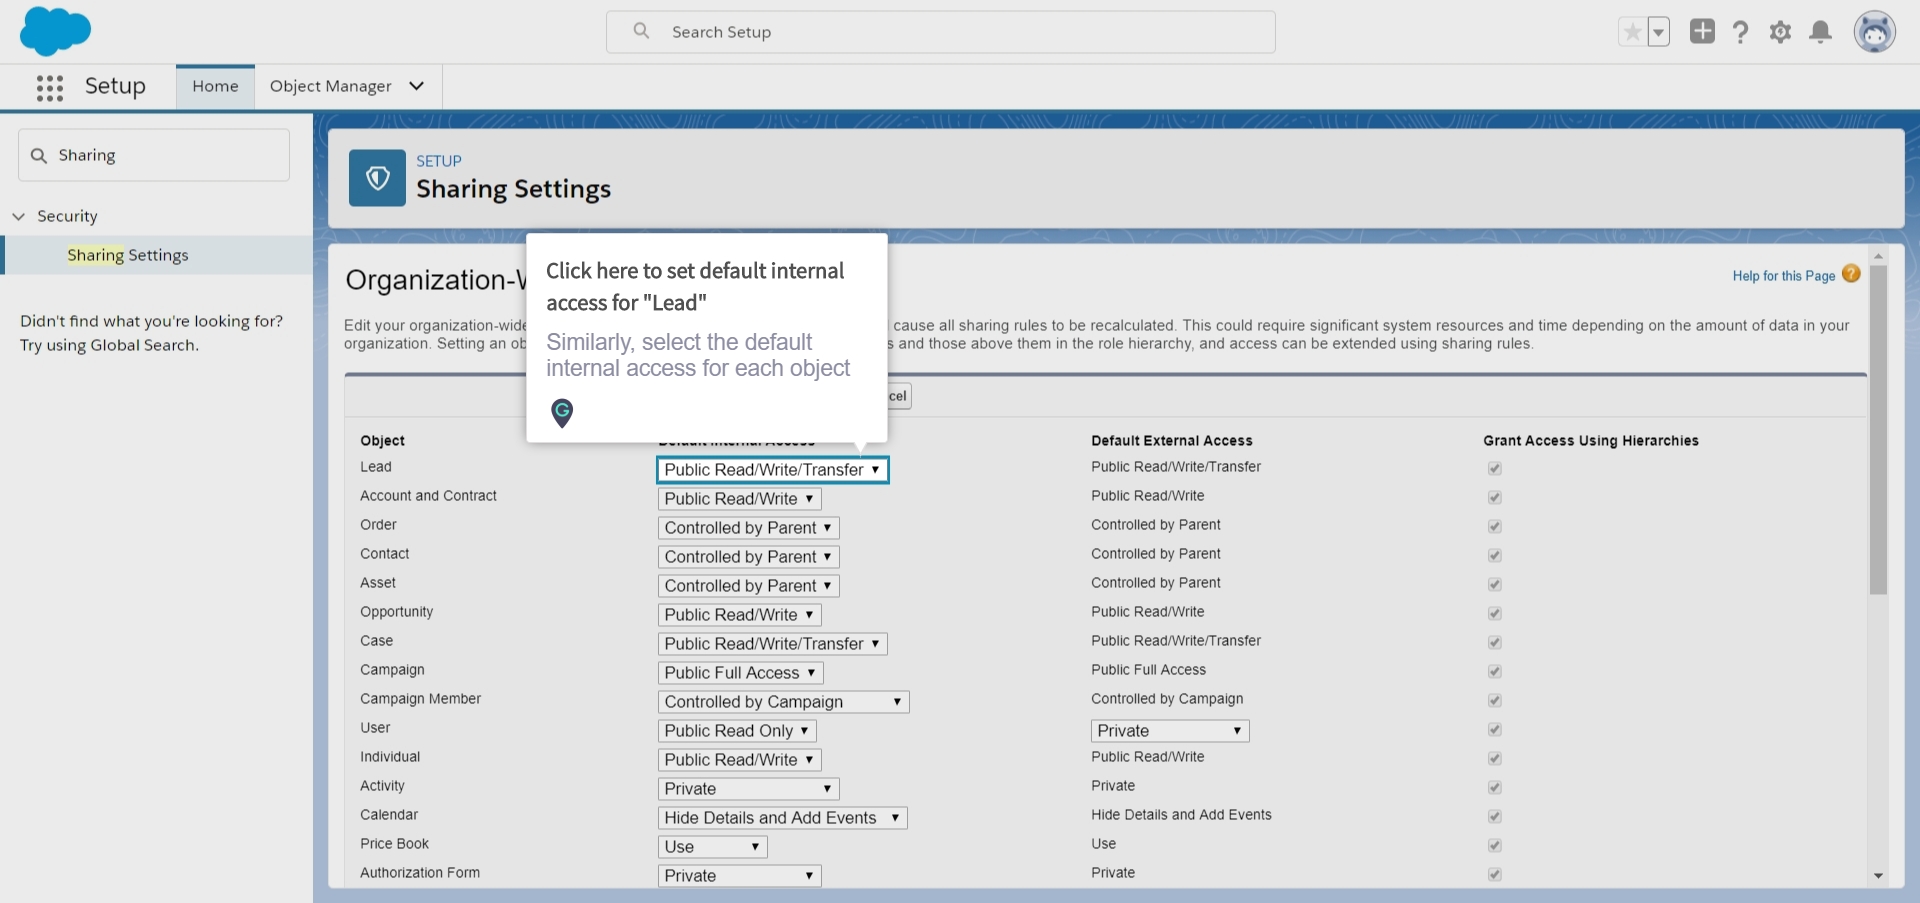Click the user avatar profile icon

click(x=1874, y=32)
